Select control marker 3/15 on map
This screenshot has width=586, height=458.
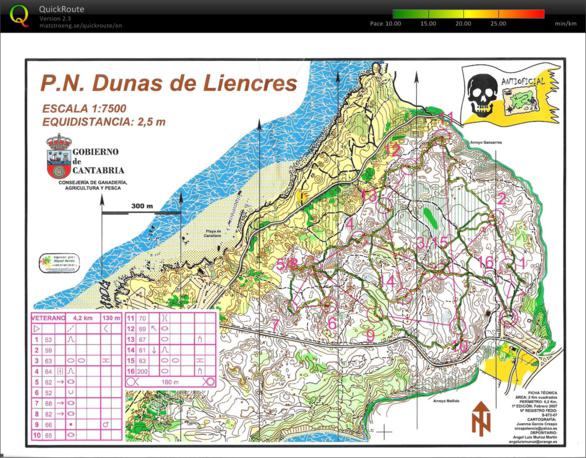tap(432, 243)
